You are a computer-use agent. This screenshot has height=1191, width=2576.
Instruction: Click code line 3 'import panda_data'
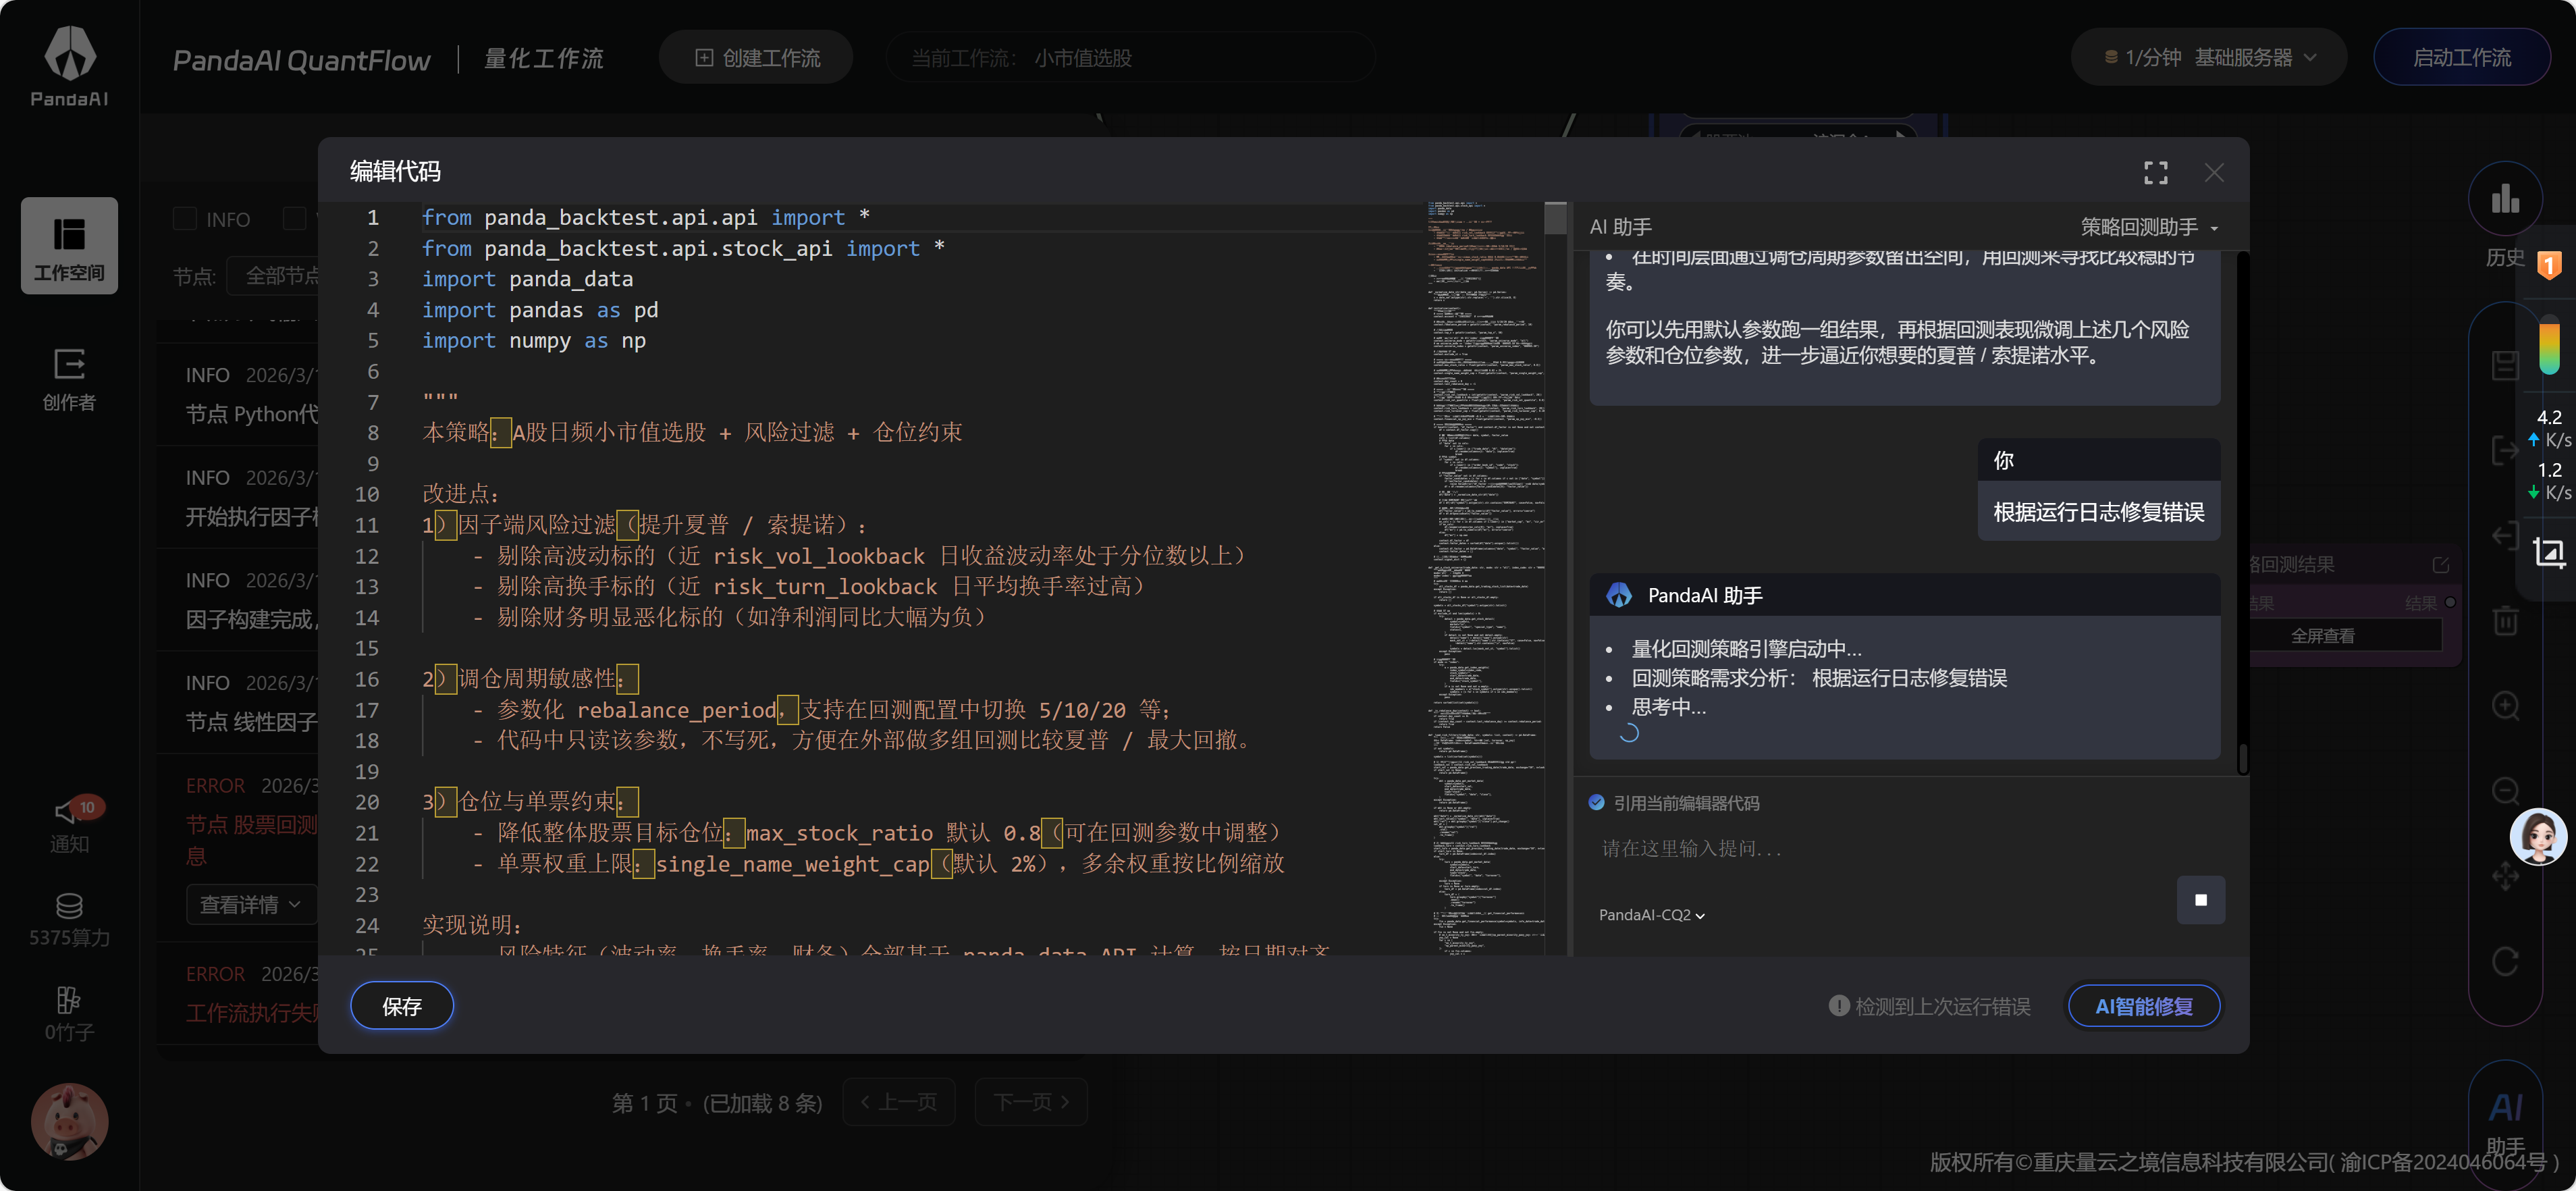[x=527, y=279]
